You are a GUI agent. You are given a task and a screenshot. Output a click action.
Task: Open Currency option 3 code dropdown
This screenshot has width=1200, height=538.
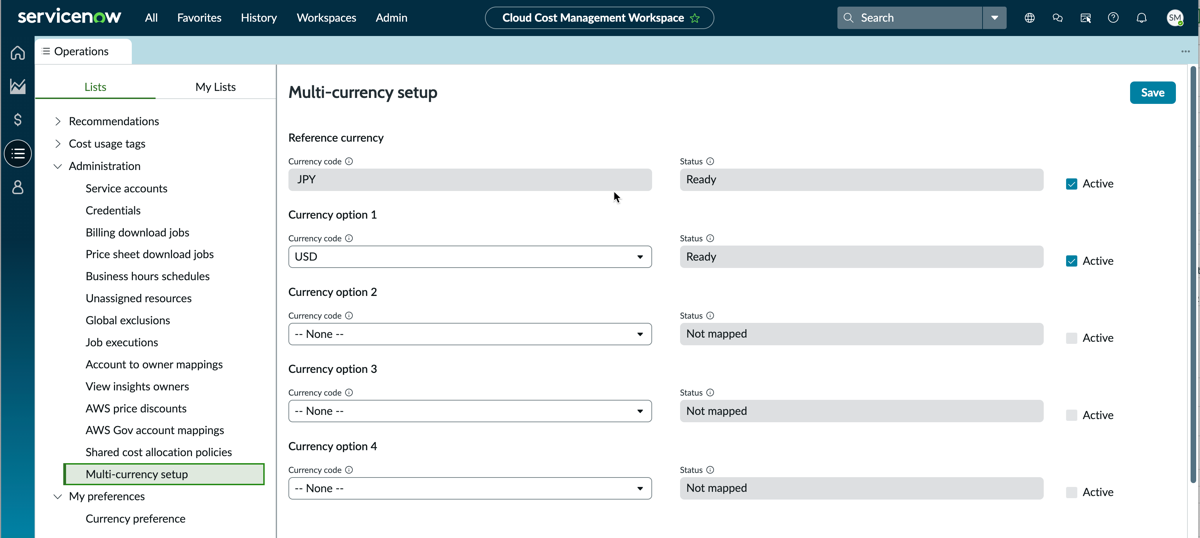click(470, 411)
